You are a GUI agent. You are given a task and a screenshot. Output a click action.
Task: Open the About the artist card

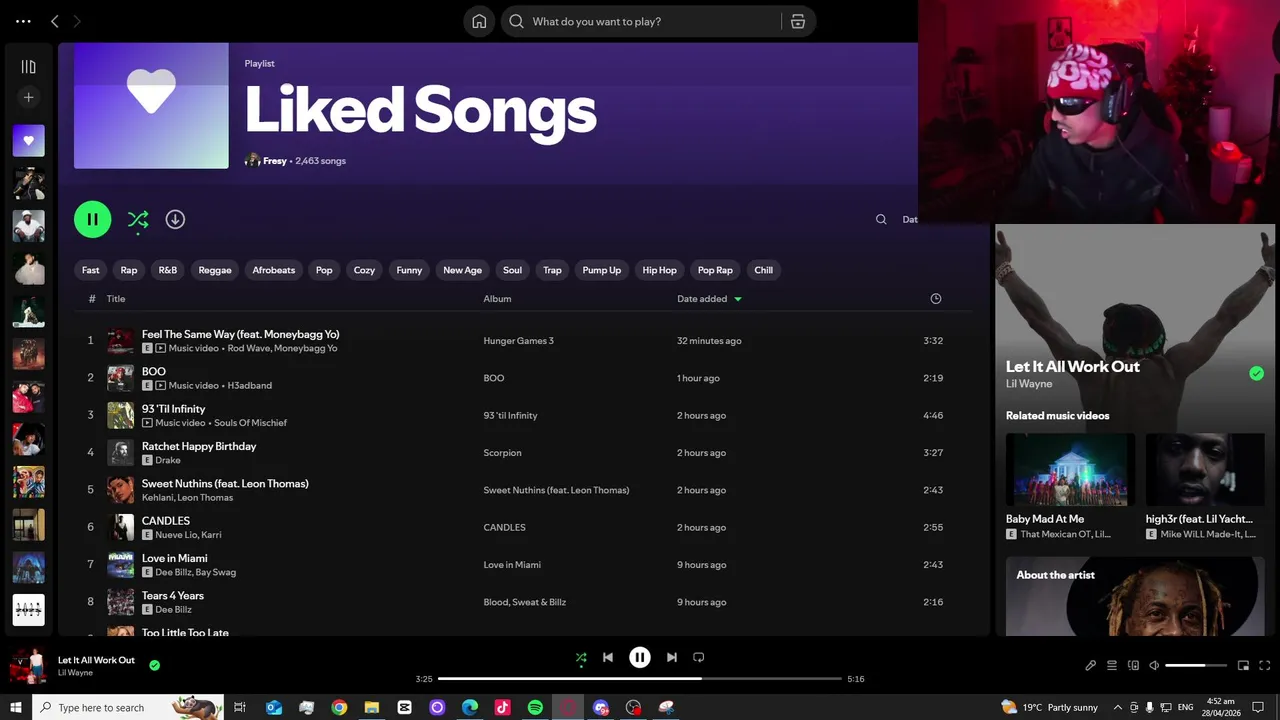pos(1135,596)
